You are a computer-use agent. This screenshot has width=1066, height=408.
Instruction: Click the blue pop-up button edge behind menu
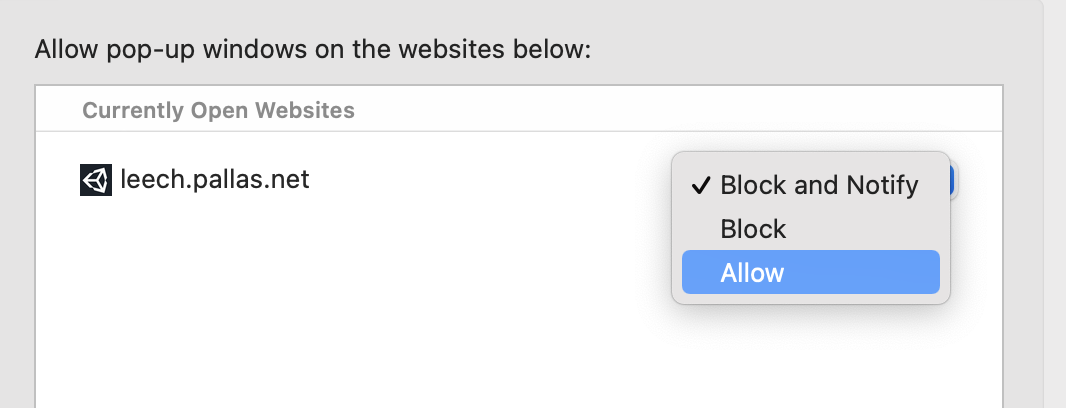point(954,181)
